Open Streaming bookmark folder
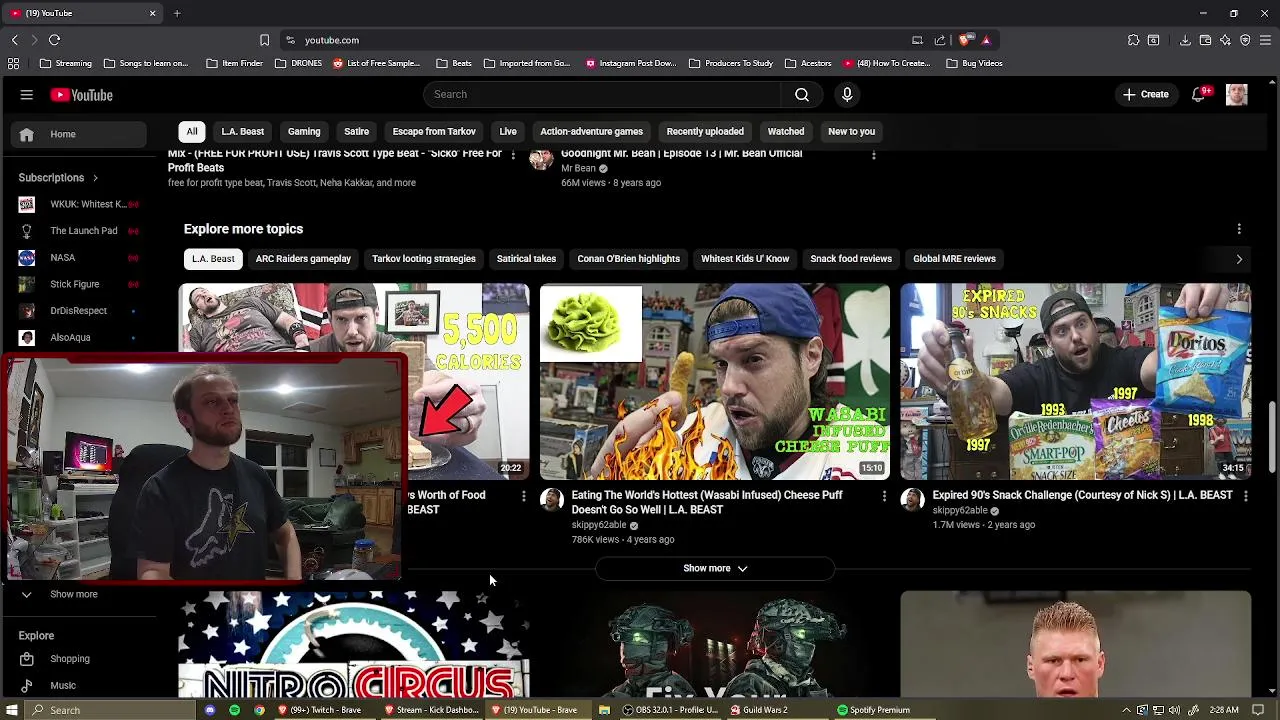Viewport: 1280px width, 720px height. pos(66,63)
